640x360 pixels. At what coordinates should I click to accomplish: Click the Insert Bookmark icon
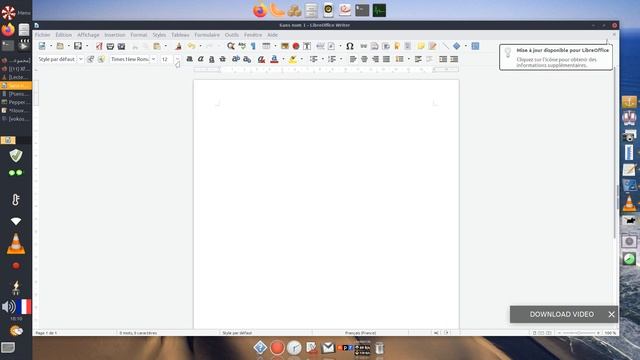tap(397, 46)
